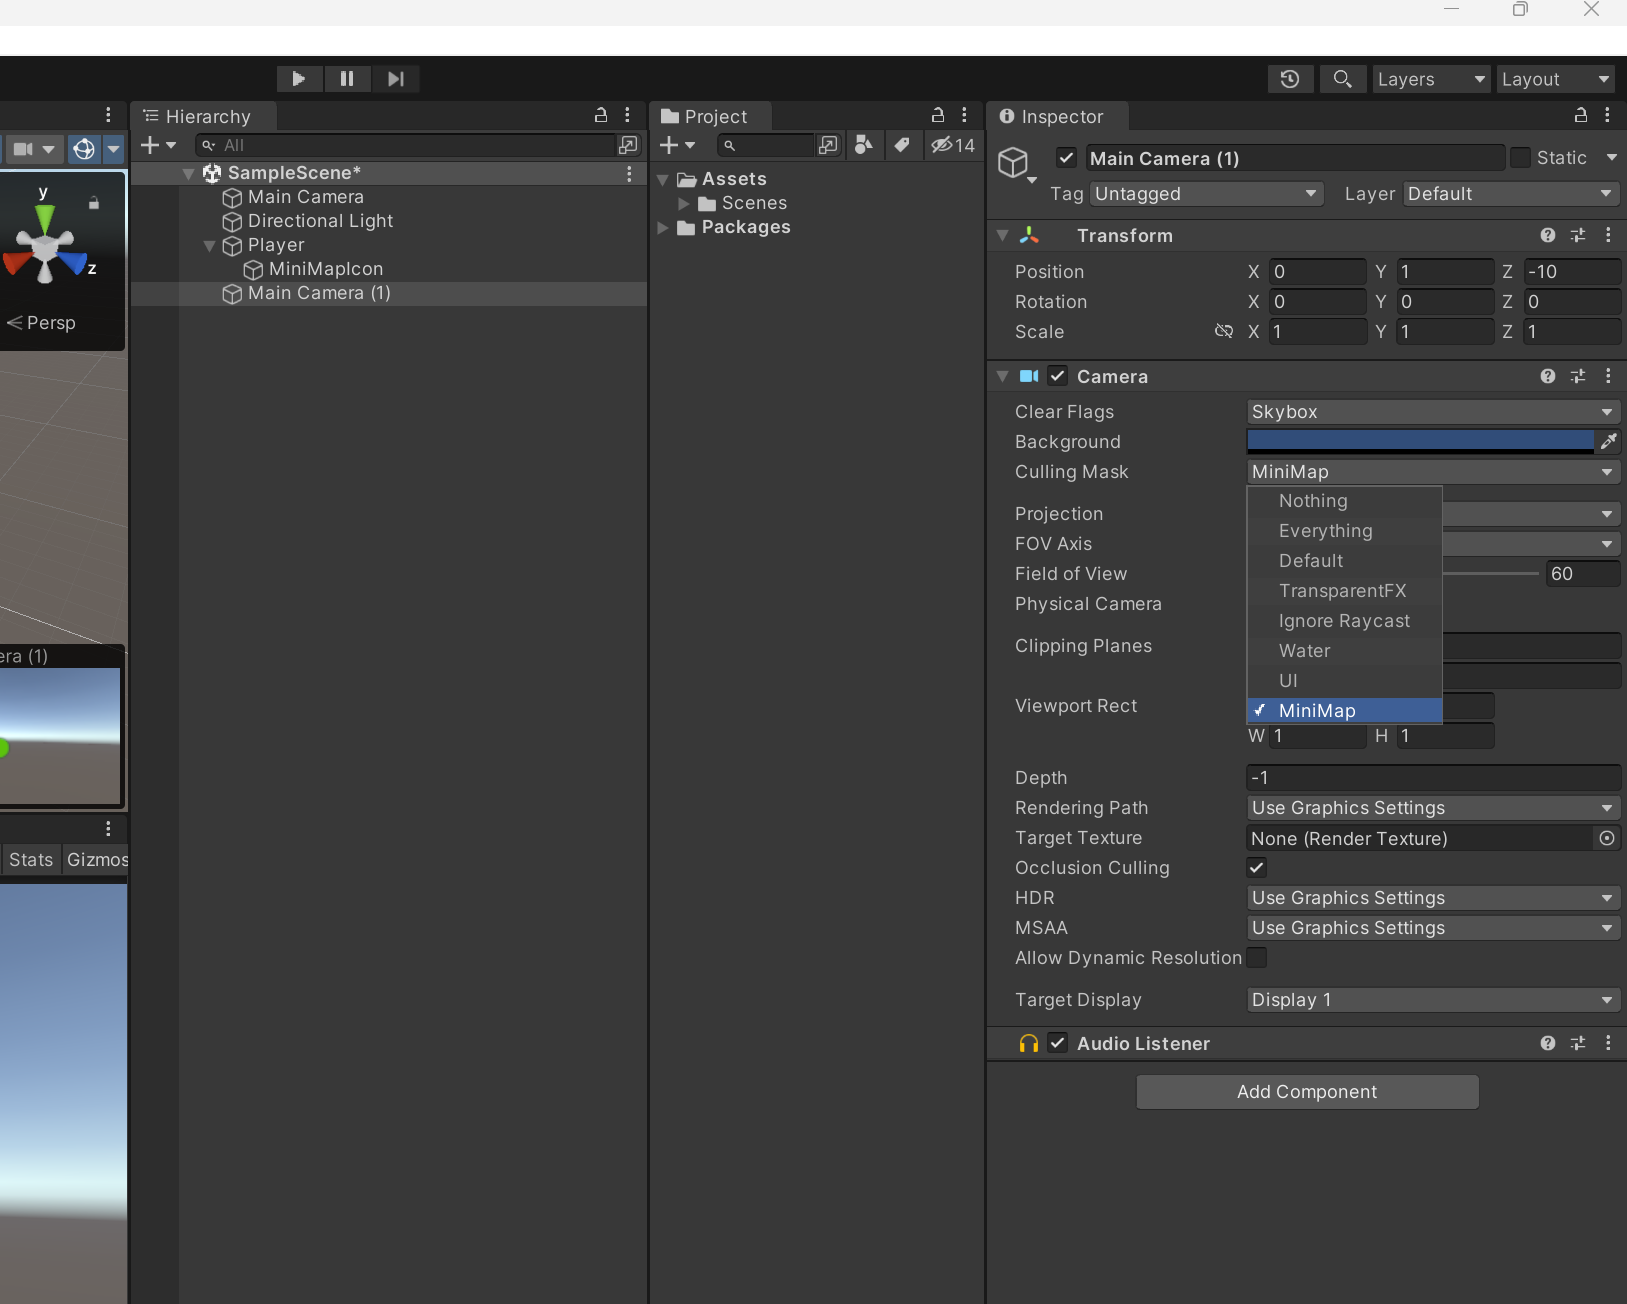Open the Target Texture object picker
This screenshot has width=1627, height=1304.
pyautogui.click(x=1607, y=838)
